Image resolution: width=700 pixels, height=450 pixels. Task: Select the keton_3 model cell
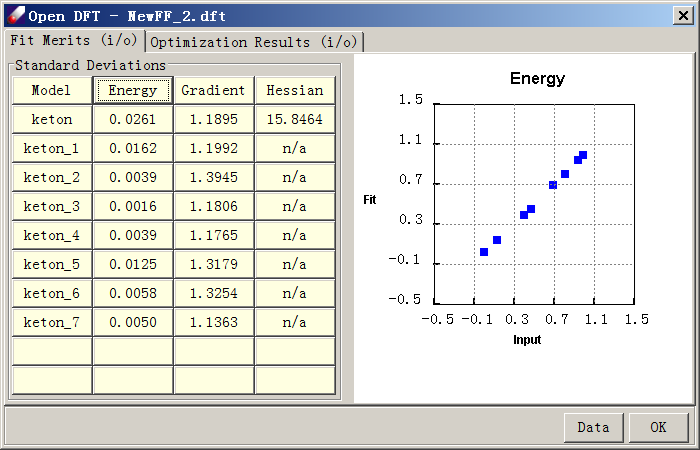click(52, 206)
